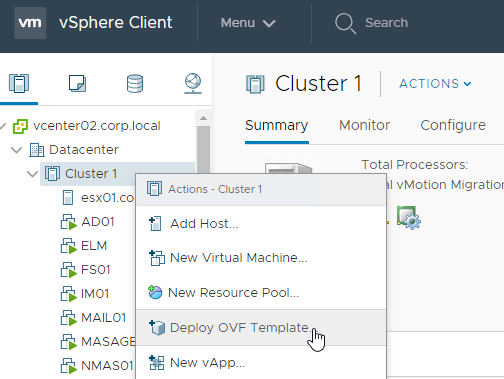Select the NMAS01 virtual machine
The image size is (504, 379).
coord(107,366)
